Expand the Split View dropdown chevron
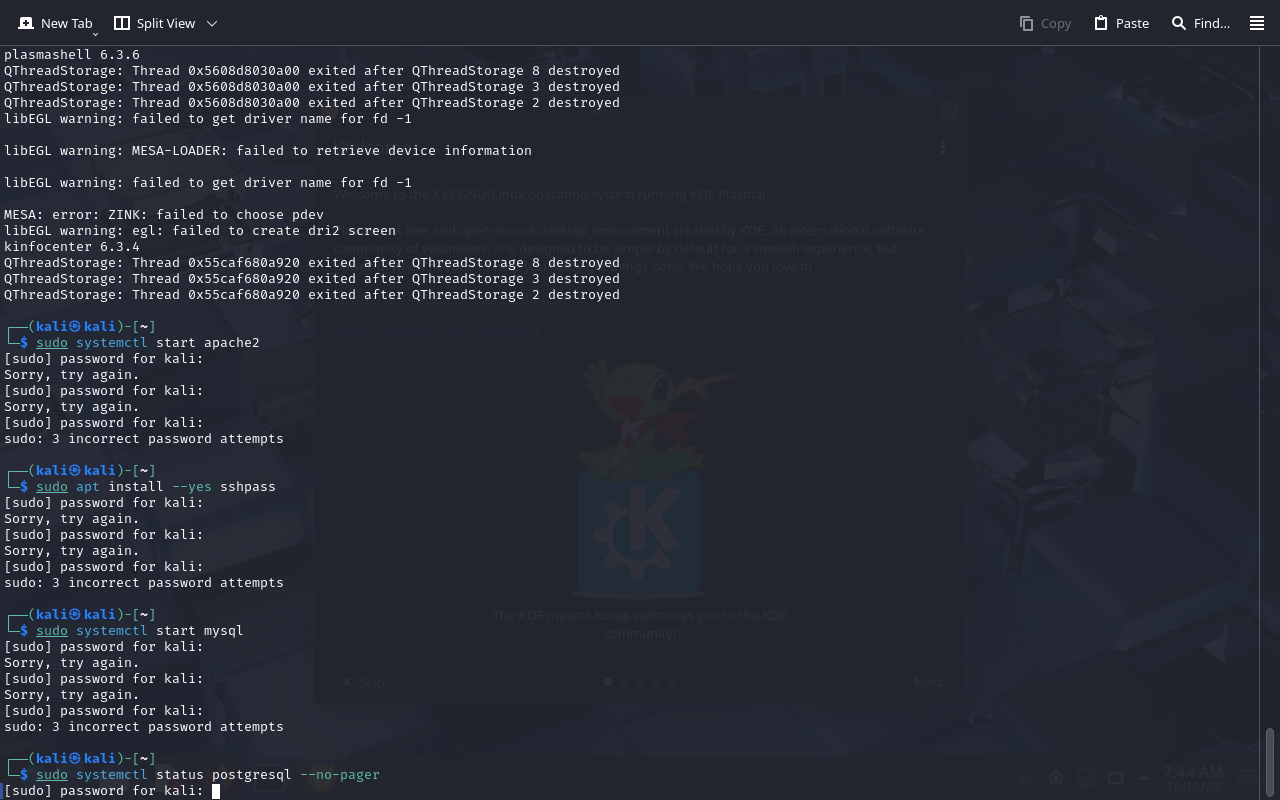 pyautogui.click(x=211, y=23)
